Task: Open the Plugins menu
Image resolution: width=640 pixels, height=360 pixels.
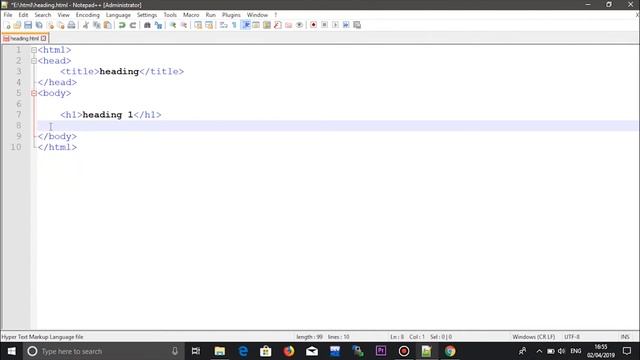Action: coord(231,15)
